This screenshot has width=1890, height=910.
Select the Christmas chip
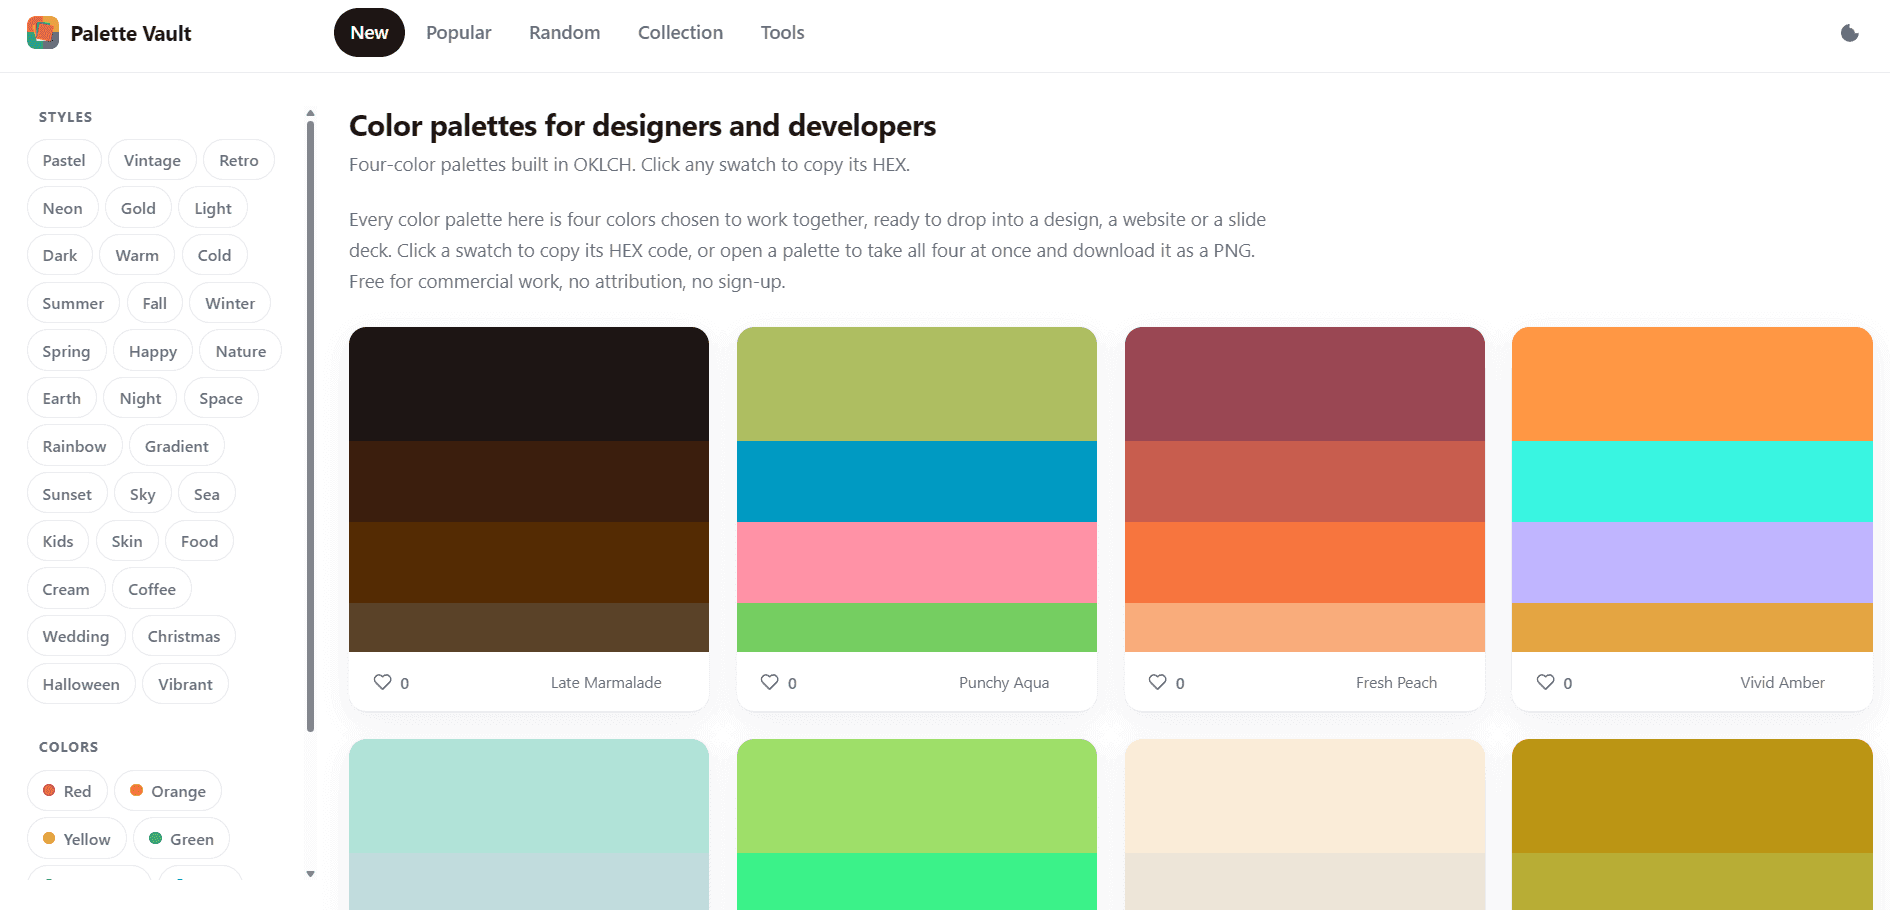click(184, 636)
